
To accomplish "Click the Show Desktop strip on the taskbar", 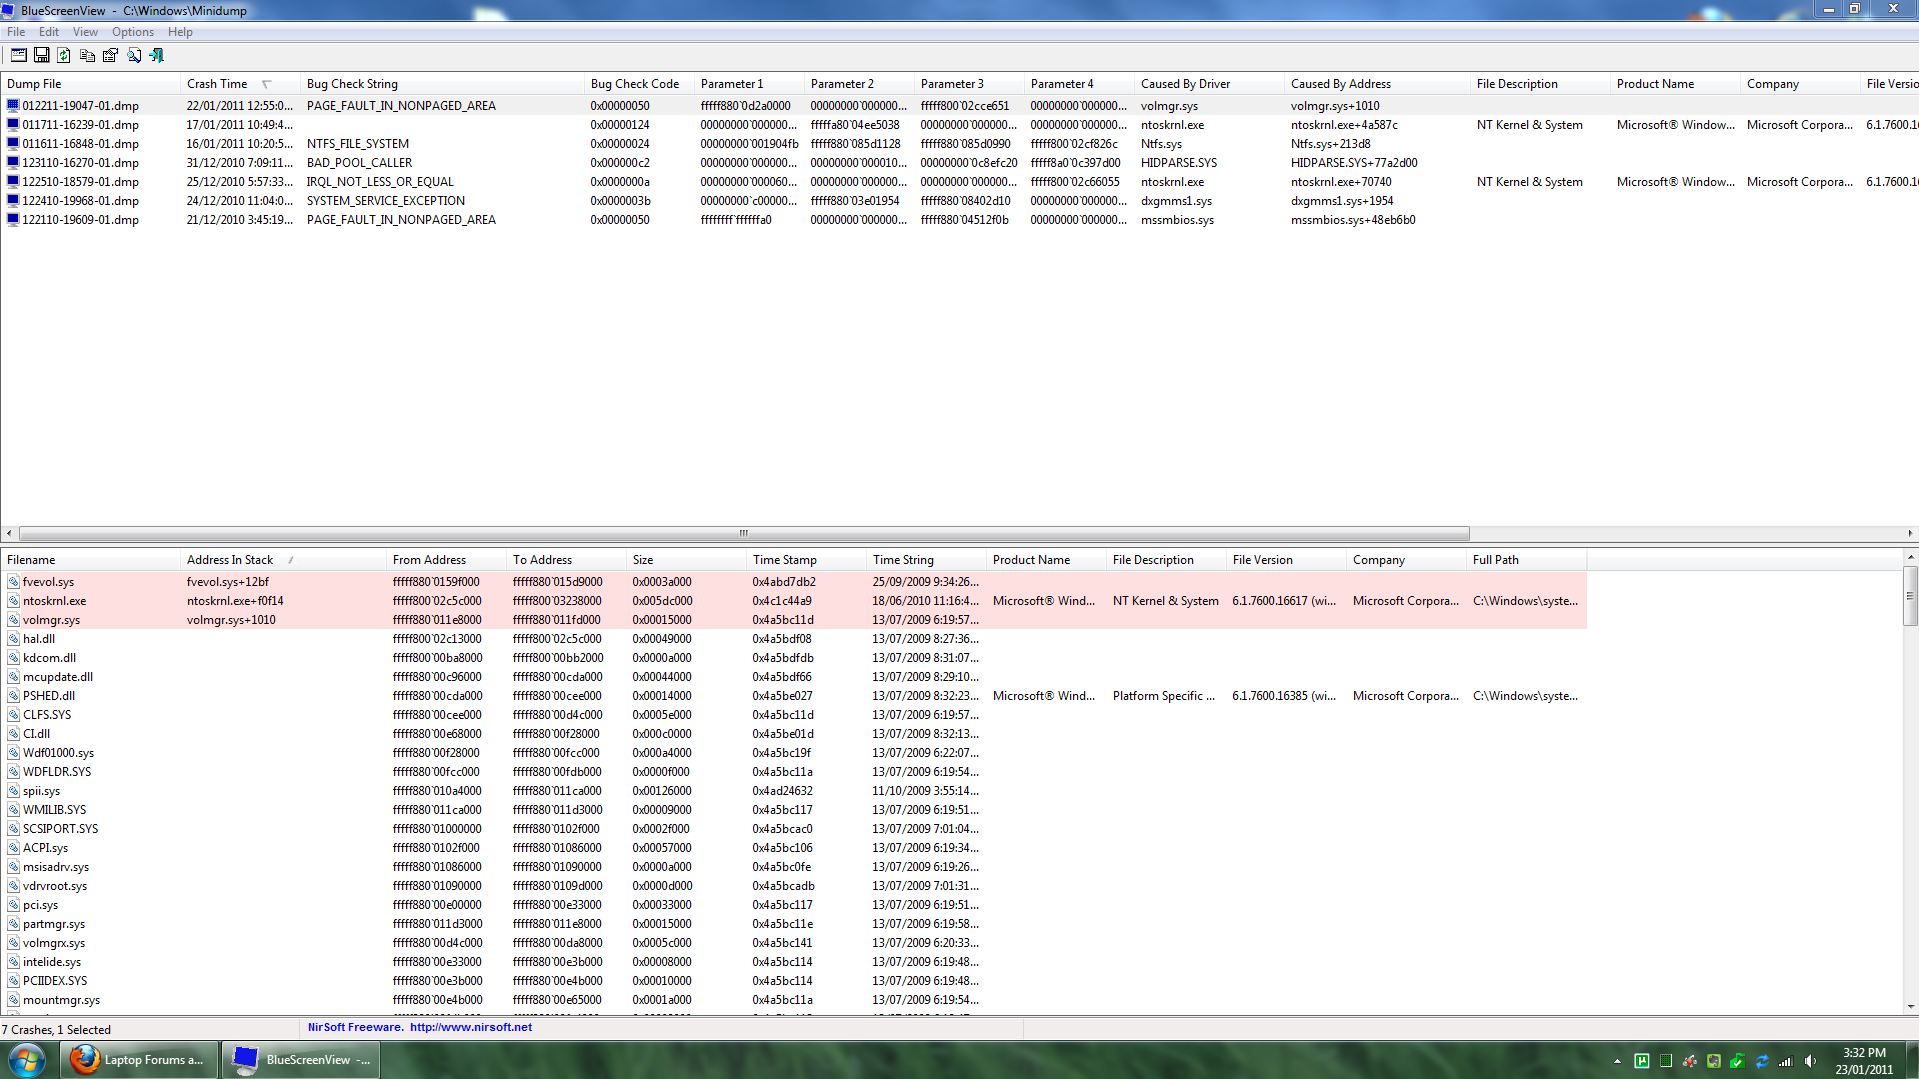I will coord(1911,1060).
